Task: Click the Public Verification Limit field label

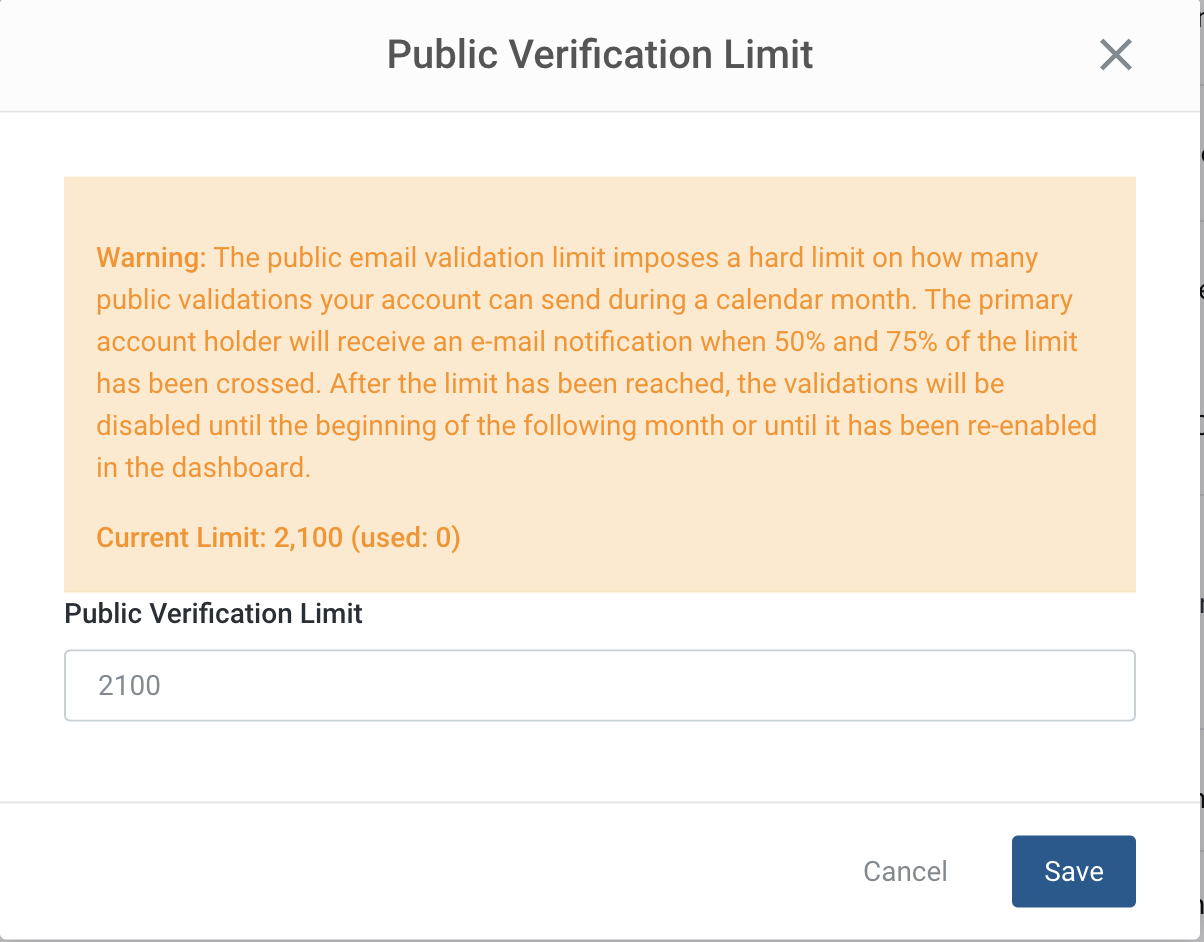Action: (x=214, y=613)
